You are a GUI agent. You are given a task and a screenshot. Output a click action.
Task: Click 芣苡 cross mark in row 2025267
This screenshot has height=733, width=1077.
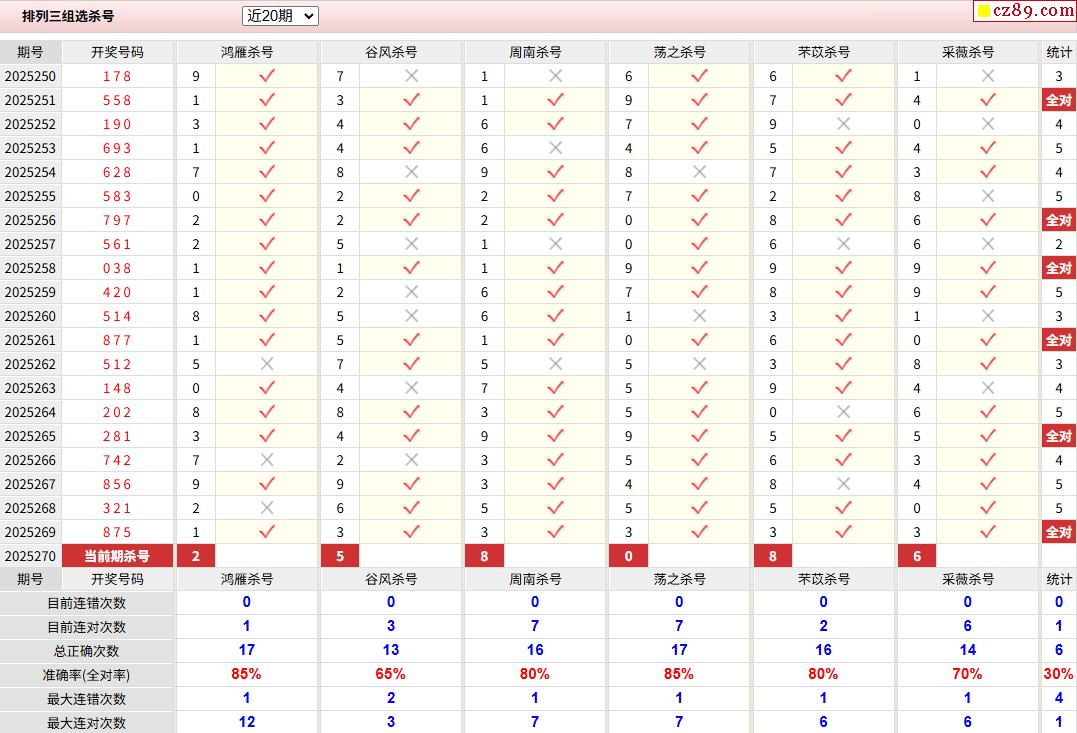[843, 484]
